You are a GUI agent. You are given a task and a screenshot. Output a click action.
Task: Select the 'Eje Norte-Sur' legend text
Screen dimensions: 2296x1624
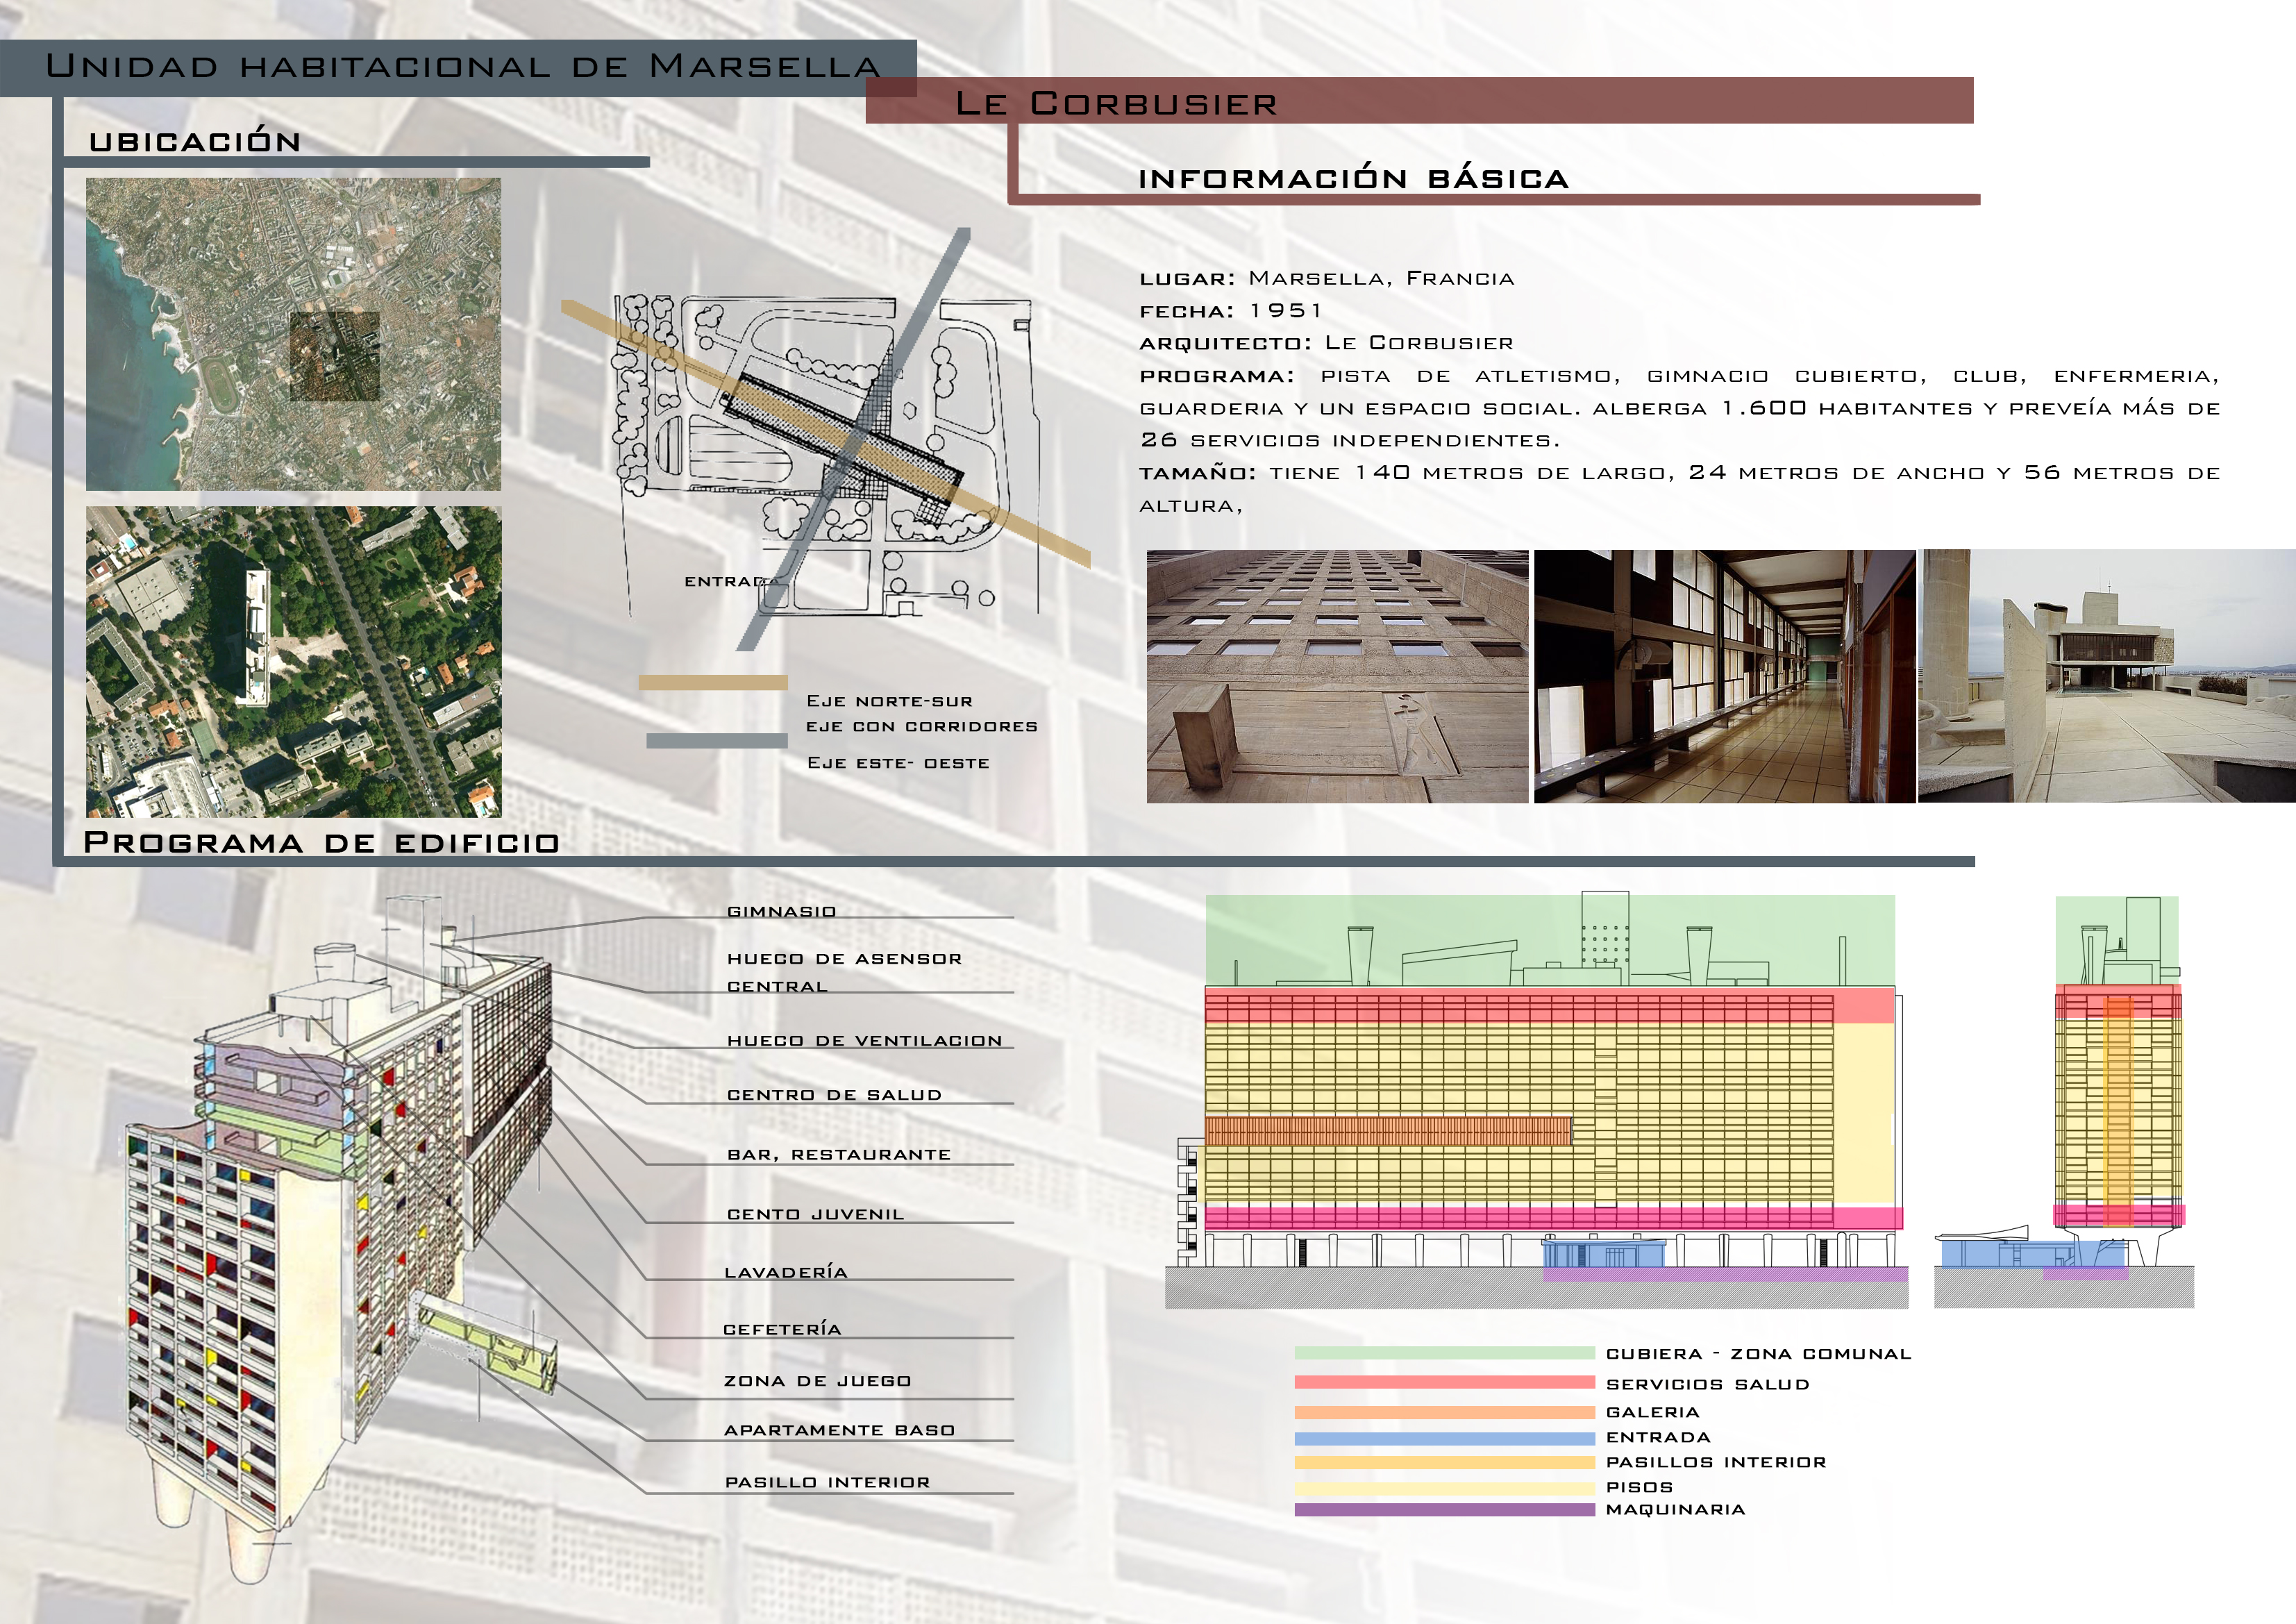pos(890,701)
